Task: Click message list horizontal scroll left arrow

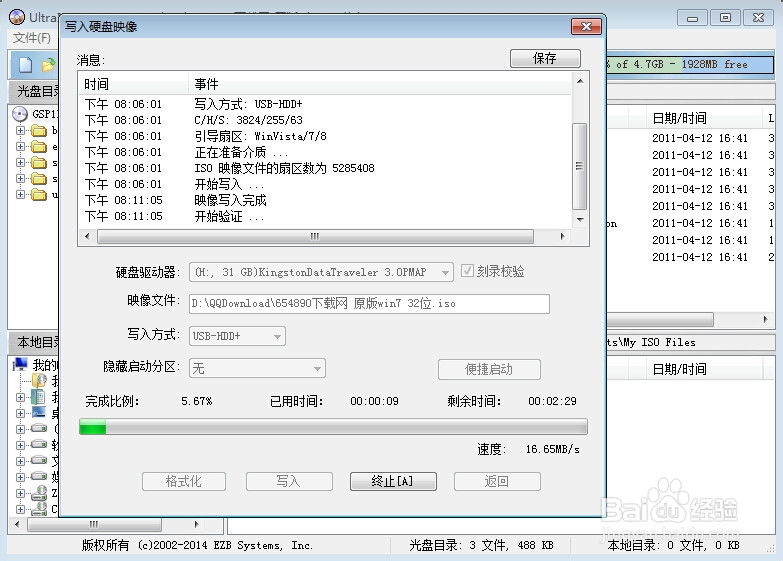Action: point(87,236)
